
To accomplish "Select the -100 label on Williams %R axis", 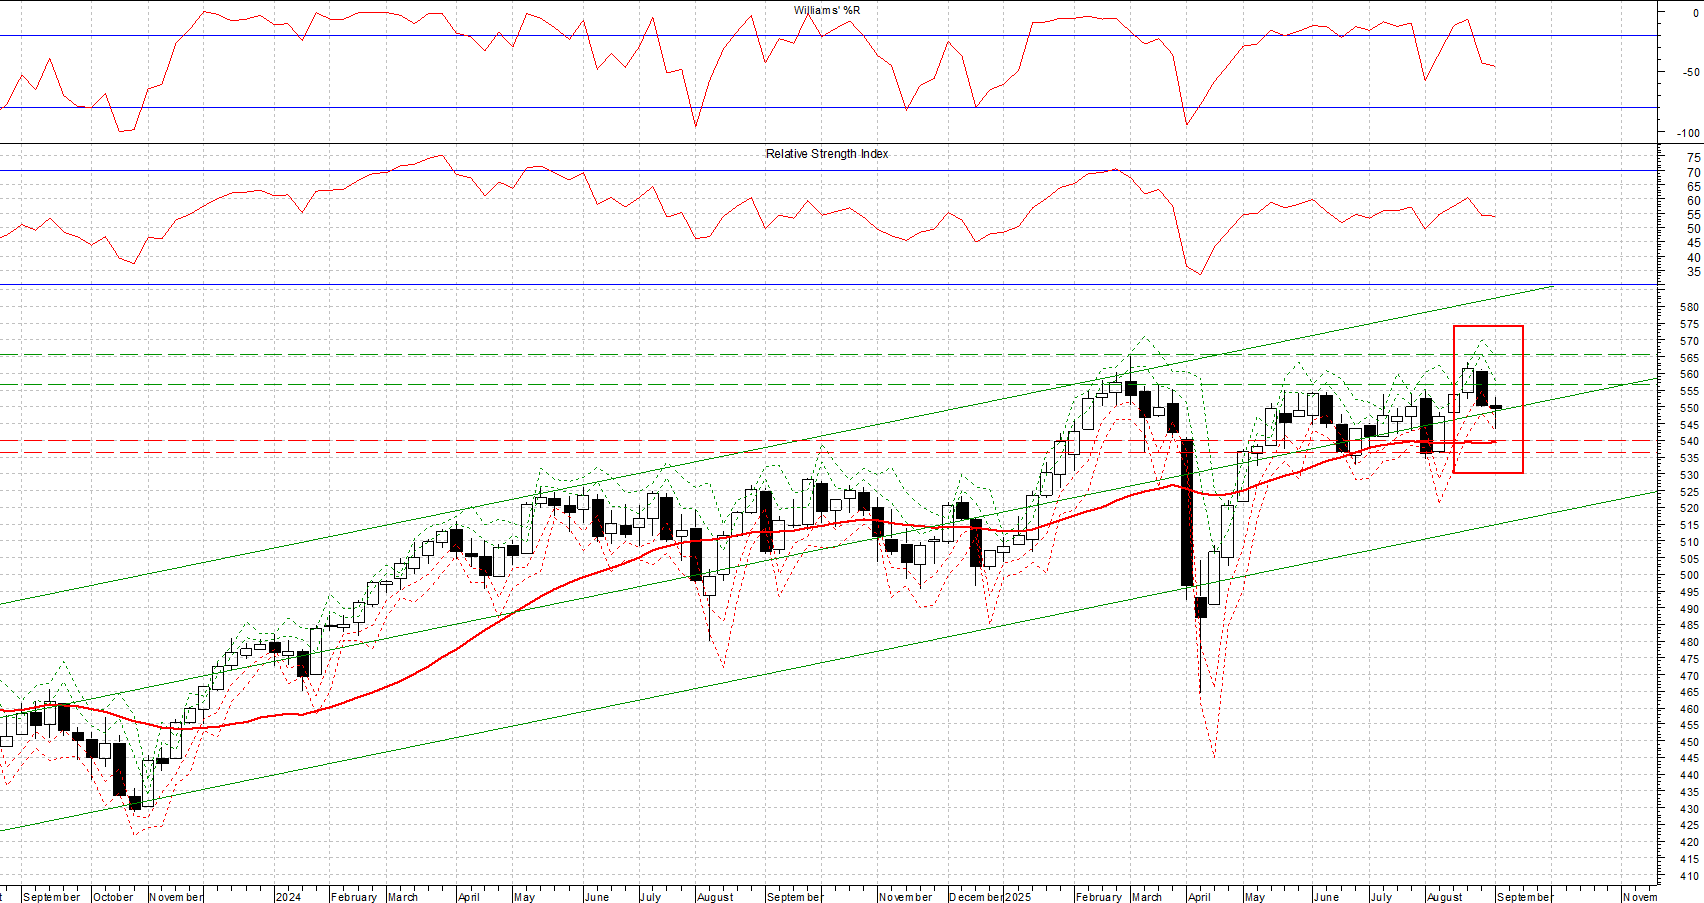I will pyautogui.click(x=1687, y=133).
